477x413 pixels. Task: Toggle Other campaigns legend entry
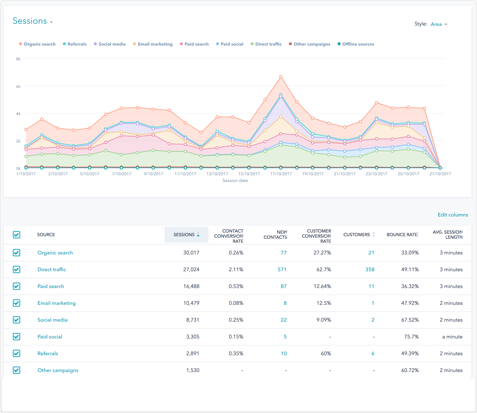pos(309,44)
